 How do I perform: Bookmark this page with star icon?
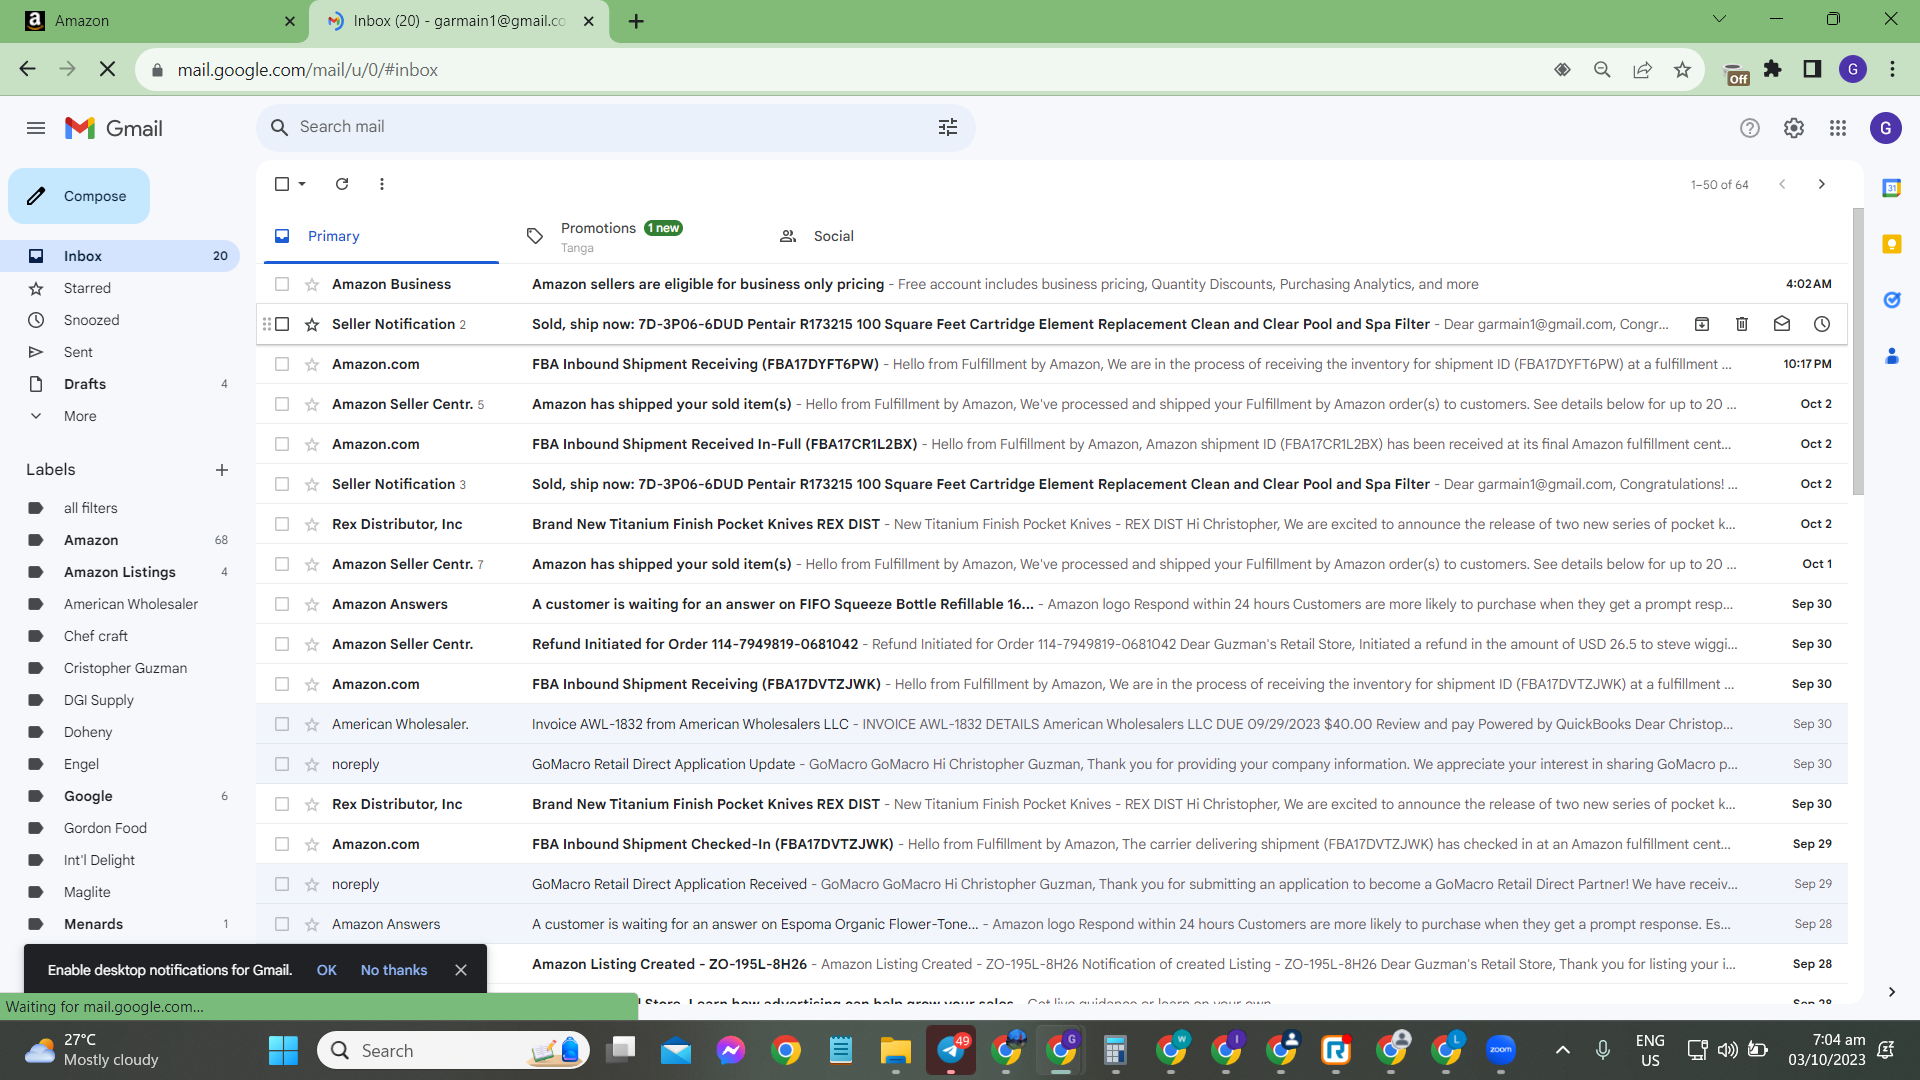tap(1683, 69)
